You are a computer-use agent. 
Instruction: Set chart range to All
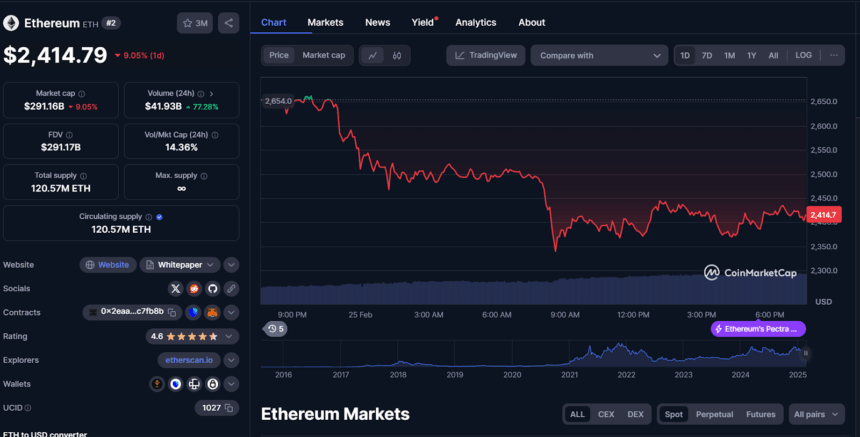coord(773,55)
